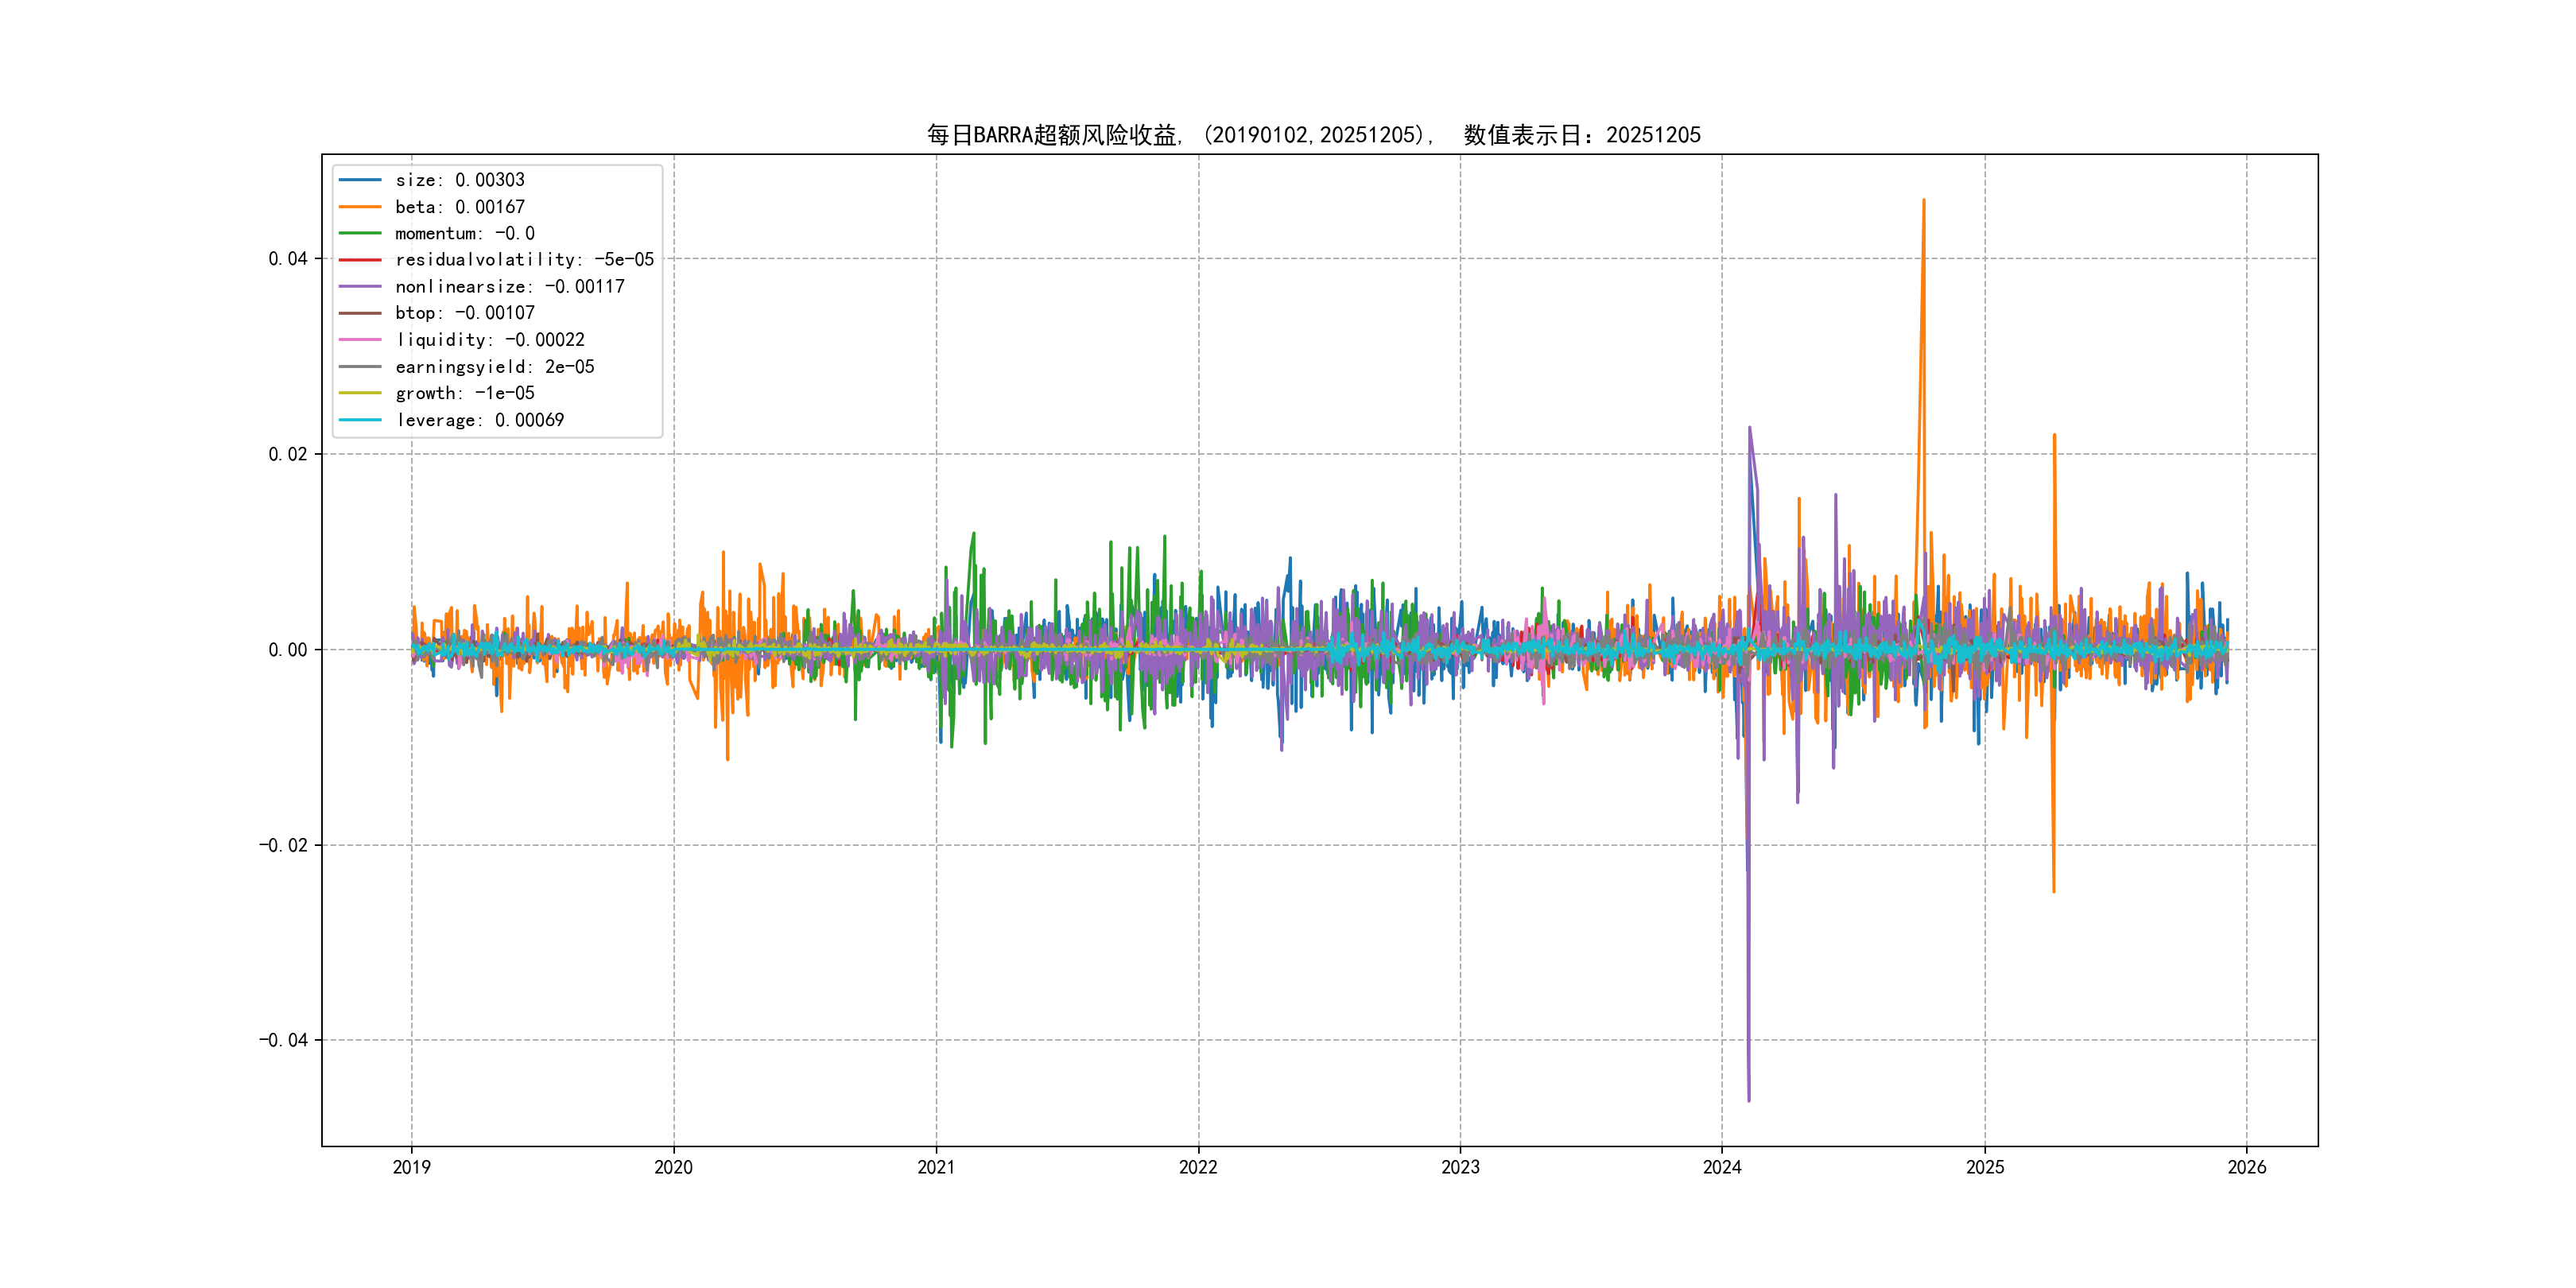Screen dimensions: 2576x1288
Task: Click the green momentum legend line
Action: 359,233
